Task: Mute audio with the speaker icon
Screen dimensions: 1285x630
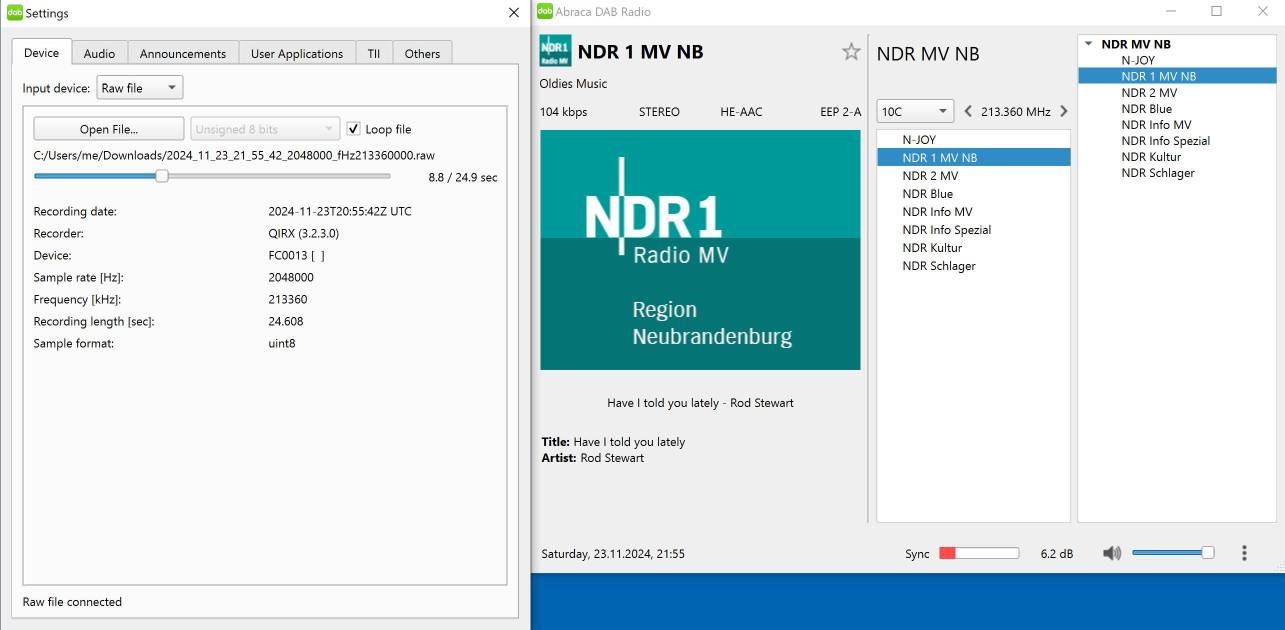Action: tap(1112, 553)
